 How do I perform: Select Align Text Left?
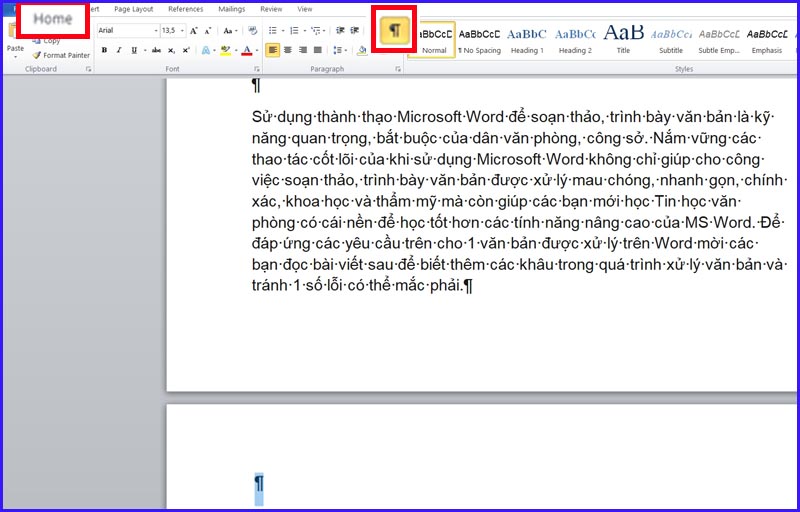(272, 50)
